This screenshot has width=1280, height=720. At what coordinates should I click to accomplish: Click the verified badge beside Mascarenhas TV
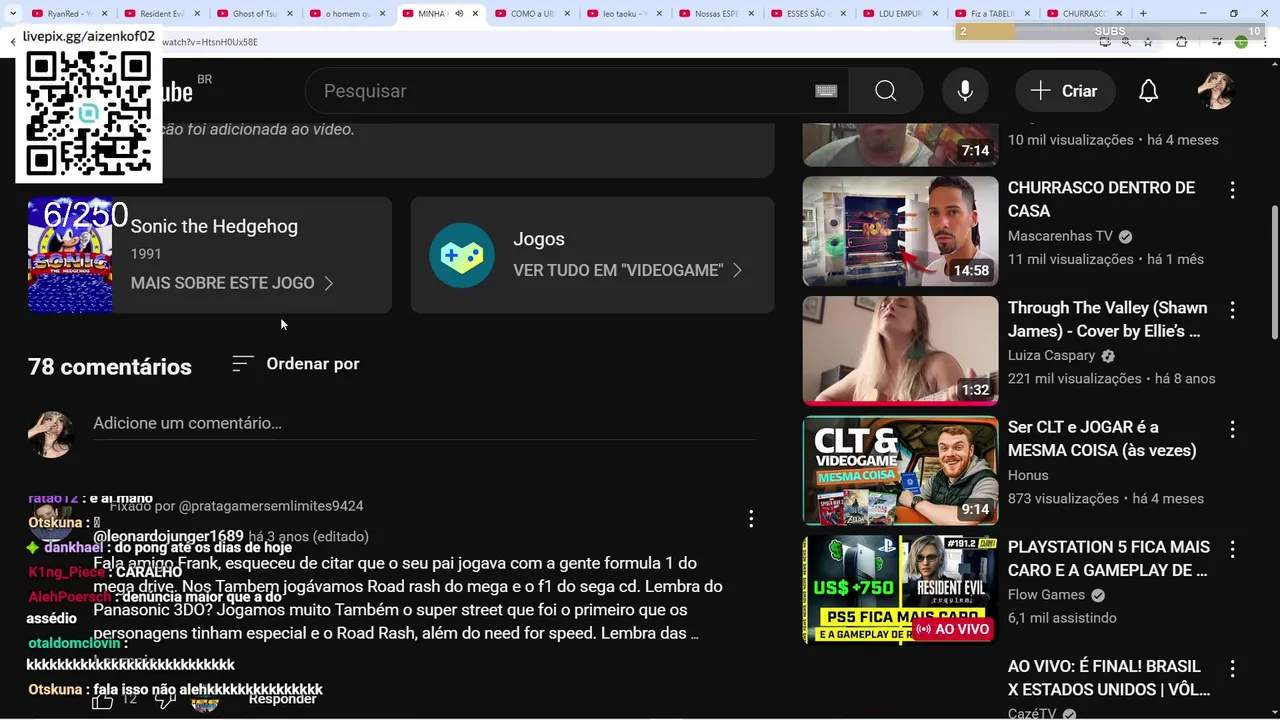[1125, 237]
